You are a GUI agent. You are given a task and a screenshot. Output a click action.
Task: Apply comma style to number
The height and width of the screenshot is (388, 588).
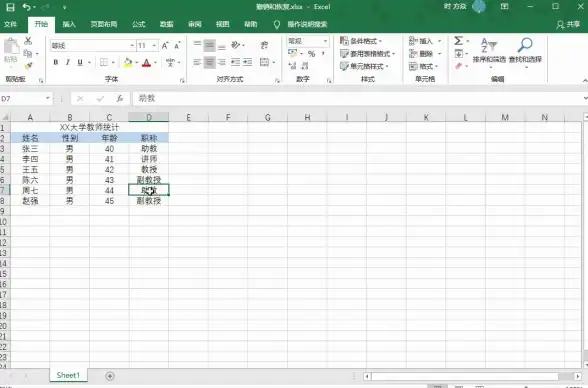coord(323,54)
